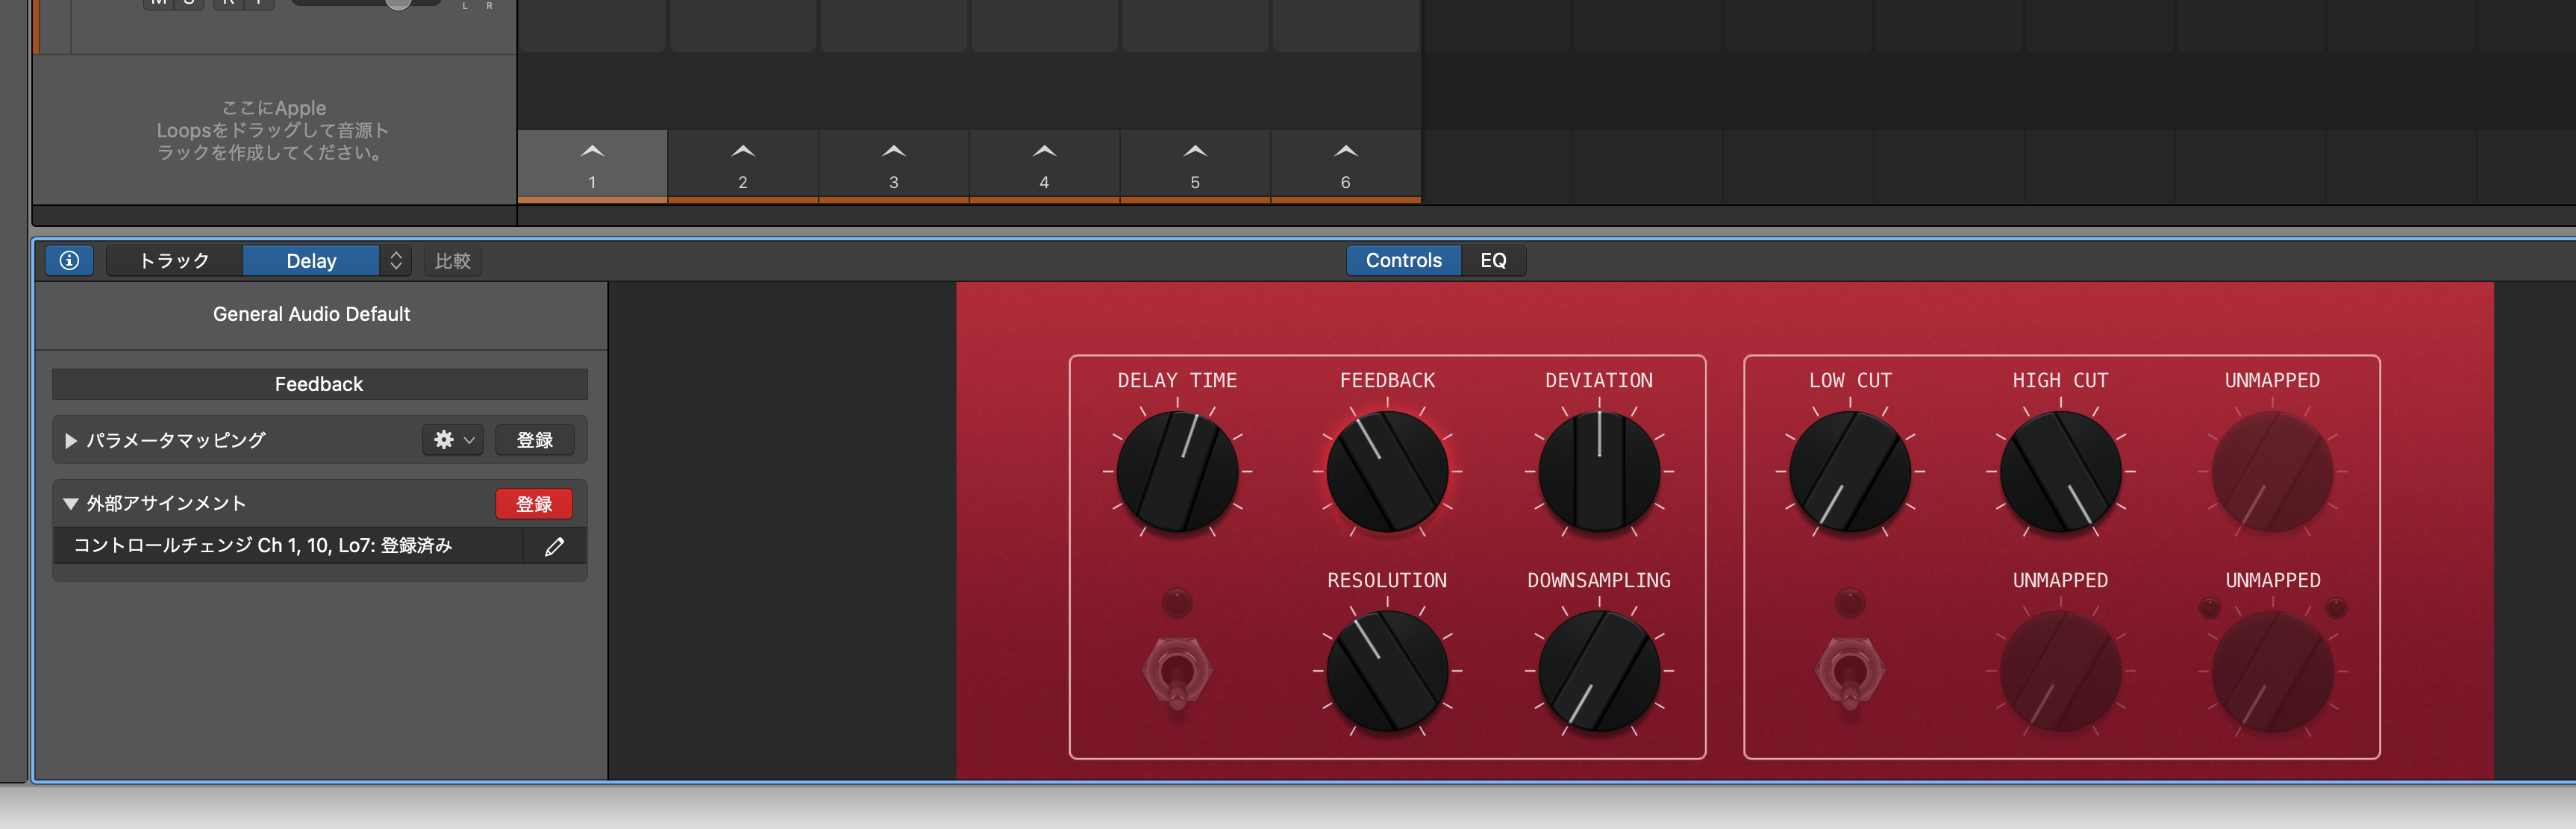This screenshot has width=2576, height=829.
Task: Click the grey 登録 learn button
Action: pos(534,440)
